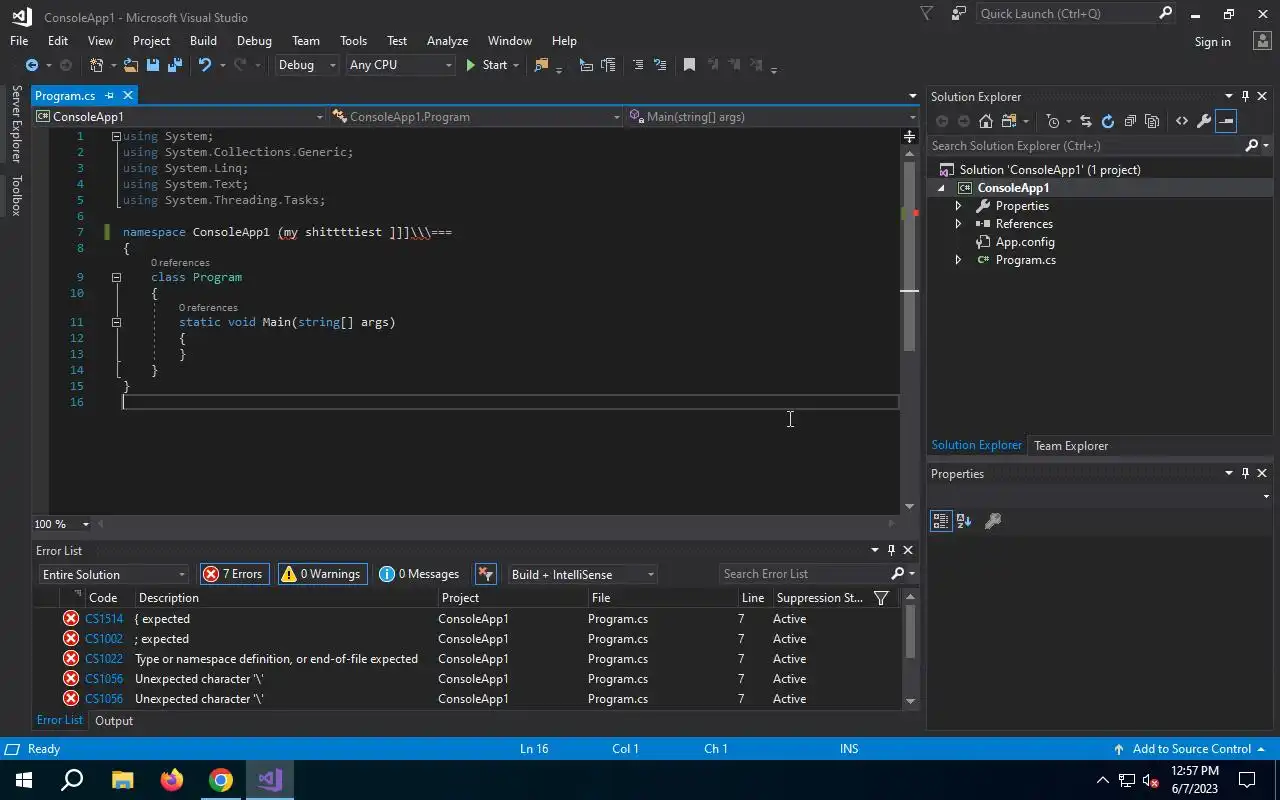
Task: Comment out selected lines icon
Action: click(x=638, y=65)
